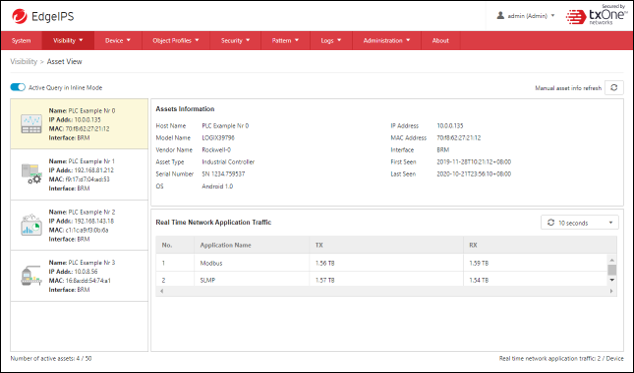634x373 pixels.
Task: Click the 1.59 TB RX value
Action: [x=479, y=263]
